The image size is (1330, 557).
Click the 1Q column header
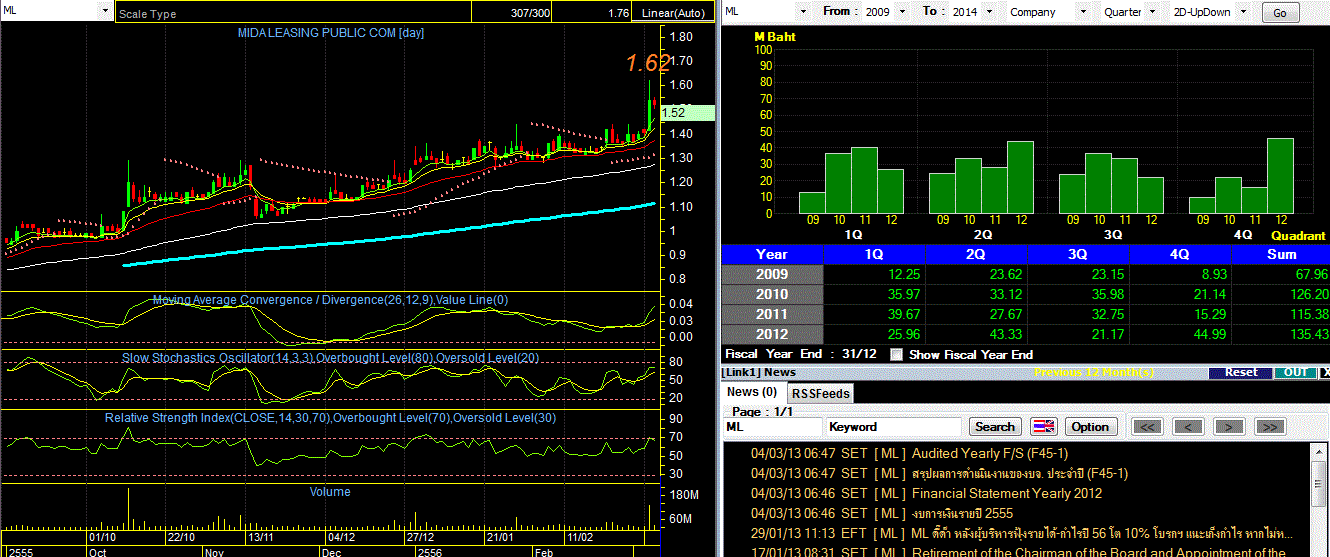873,254
